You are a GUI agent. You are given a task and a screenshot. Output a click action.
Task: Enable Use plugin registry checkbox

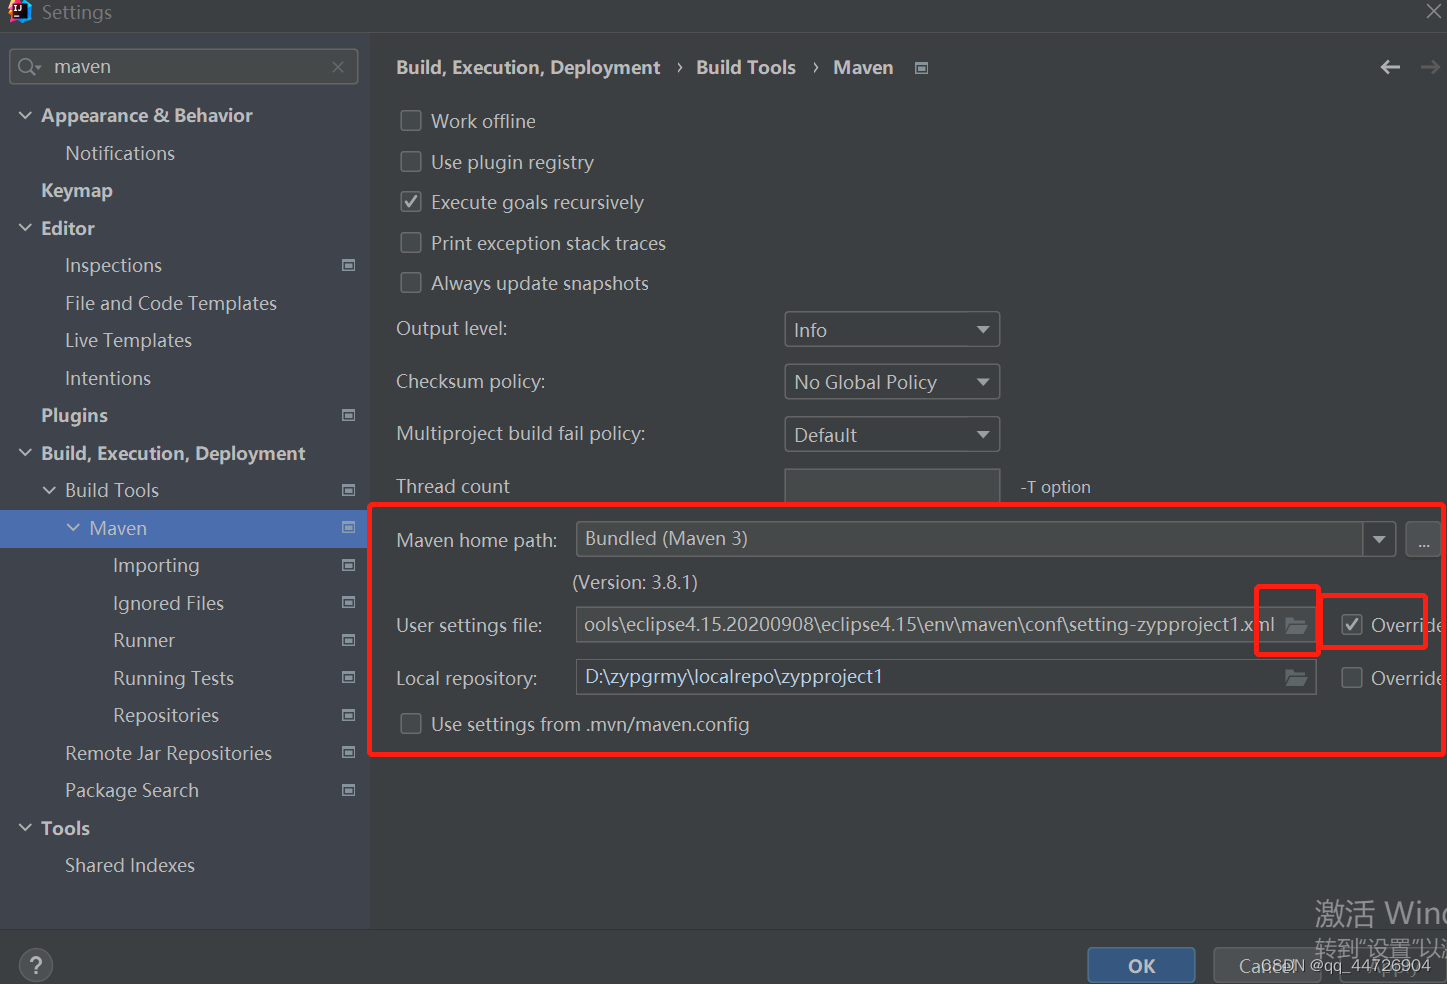(x=411, y=162)
